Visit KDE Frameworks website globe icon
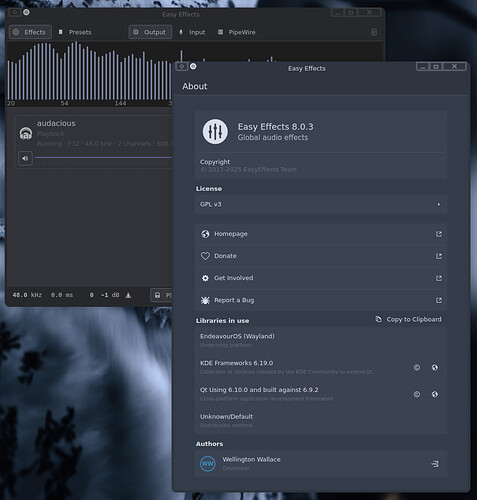 click(x=435, y=367)
